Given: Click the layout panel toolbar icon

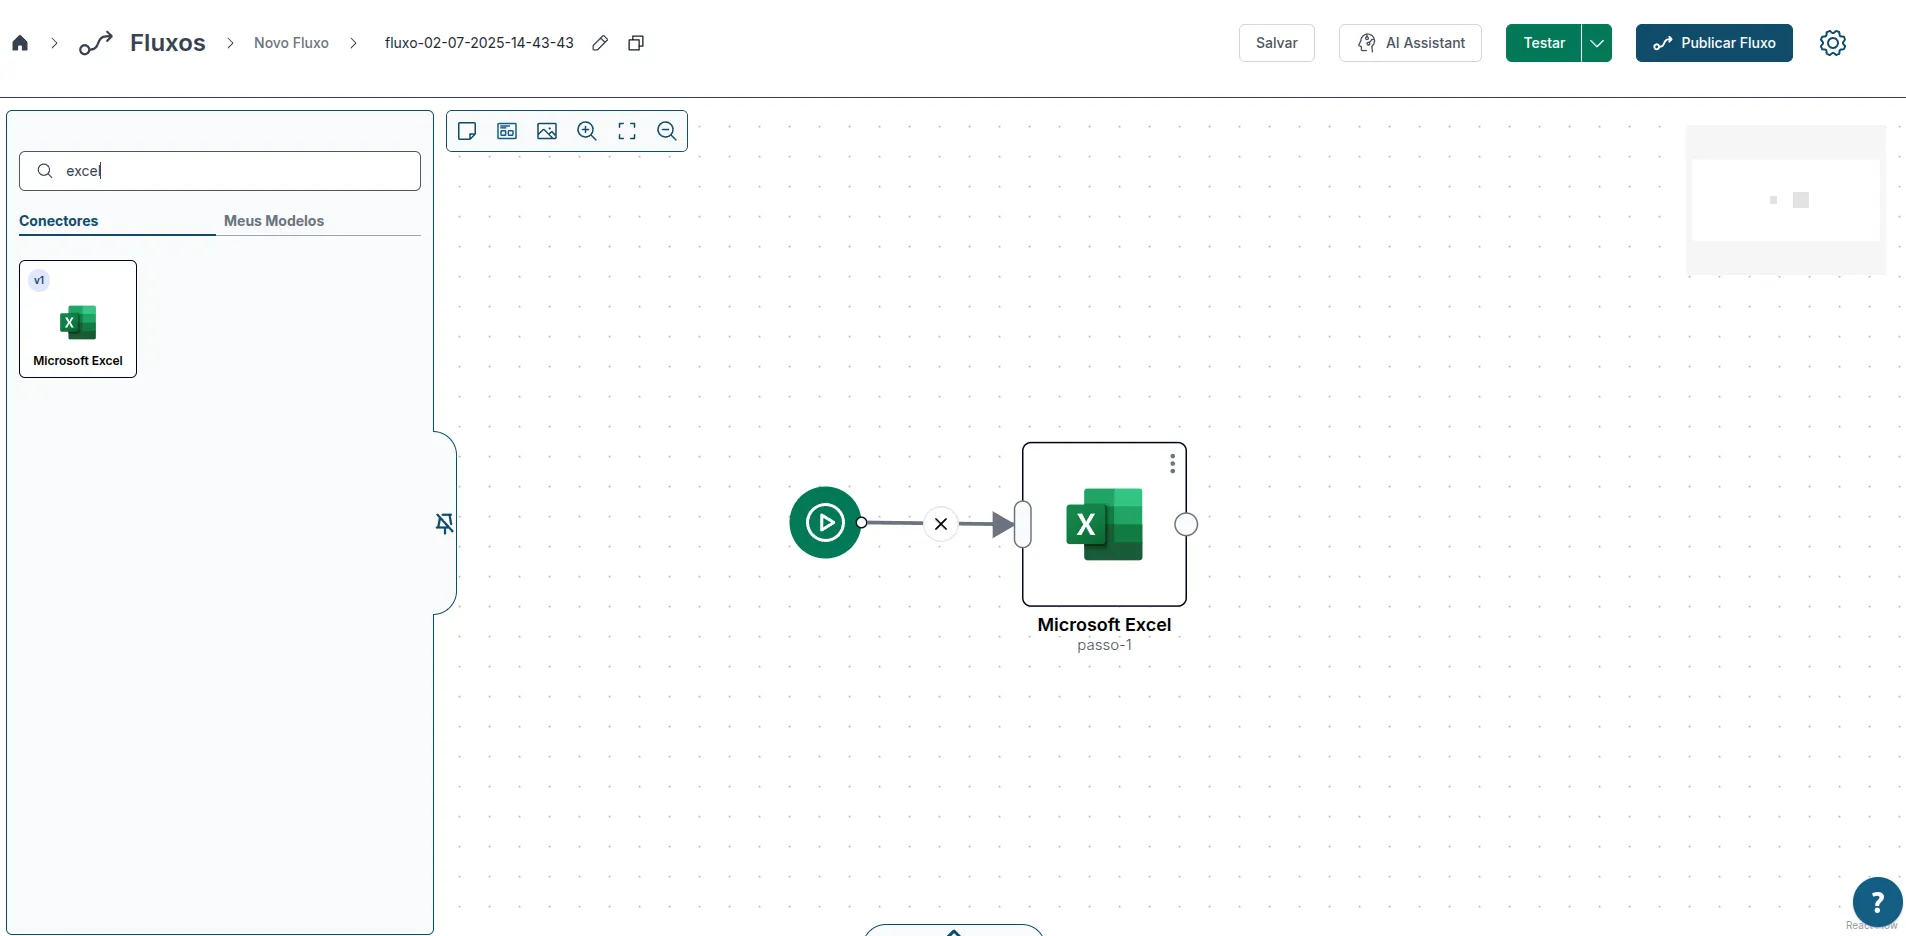Looking at the screenshot, I should [x=507, y=131].
